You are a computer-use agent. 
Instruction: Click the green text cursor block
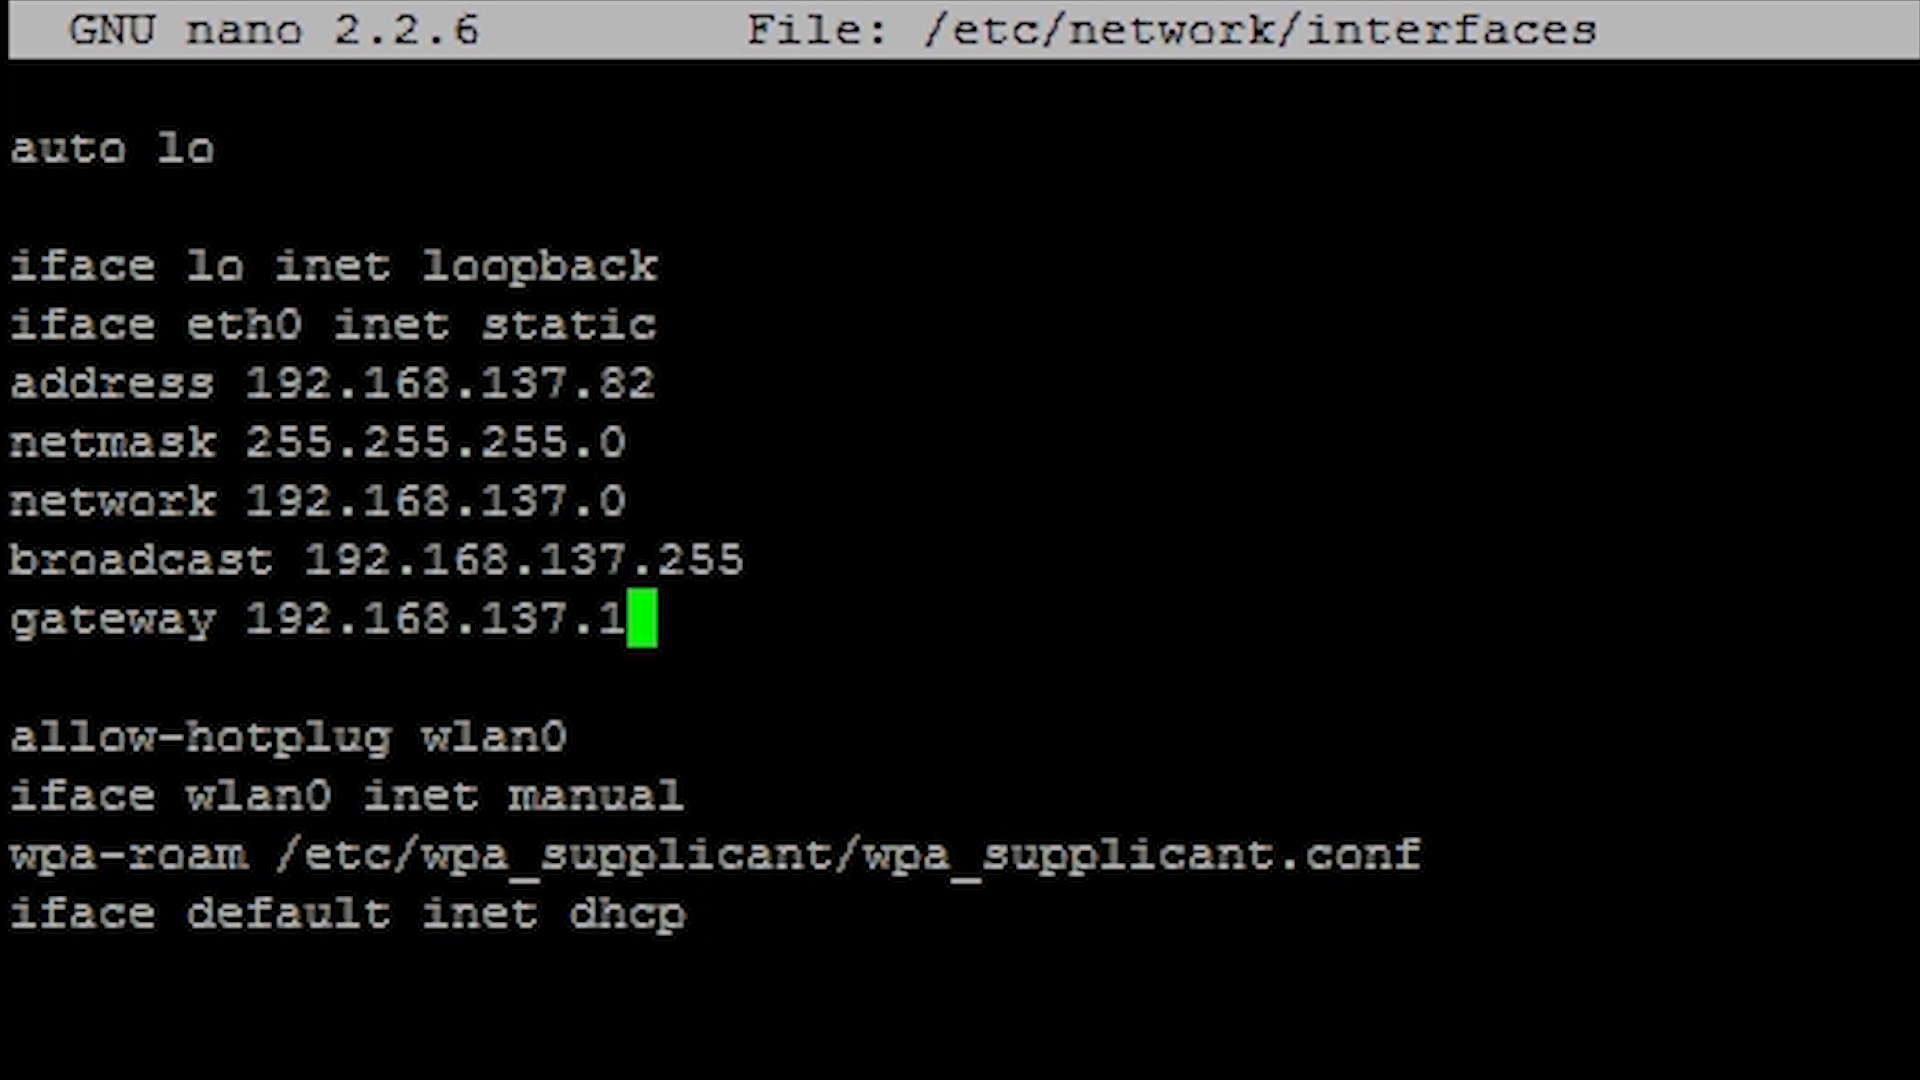pyautogui.click(x=642, y=618)
